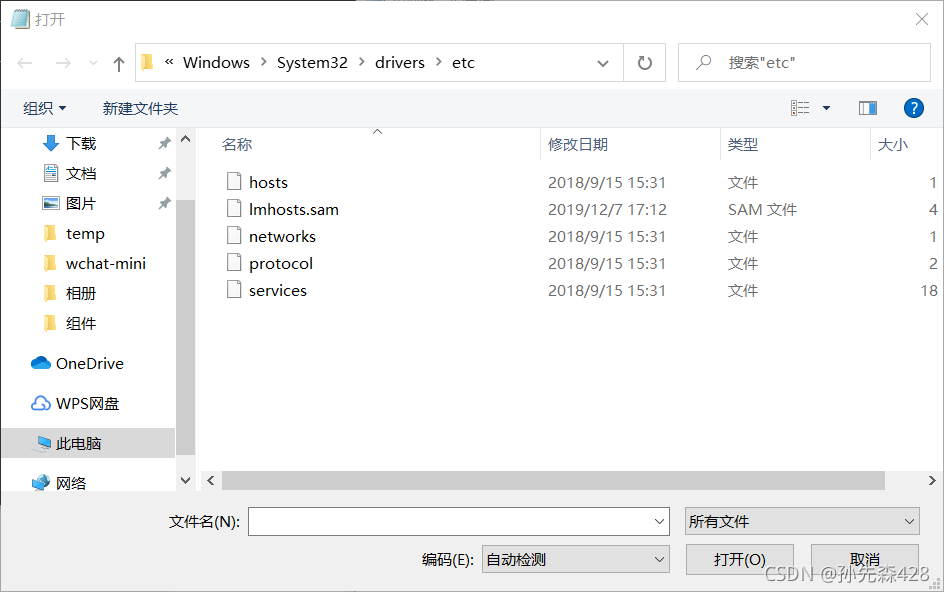This screenshot has height=592, width=944.
Task: Open 所有文件 file type dropdown
Action: (802, 522)
